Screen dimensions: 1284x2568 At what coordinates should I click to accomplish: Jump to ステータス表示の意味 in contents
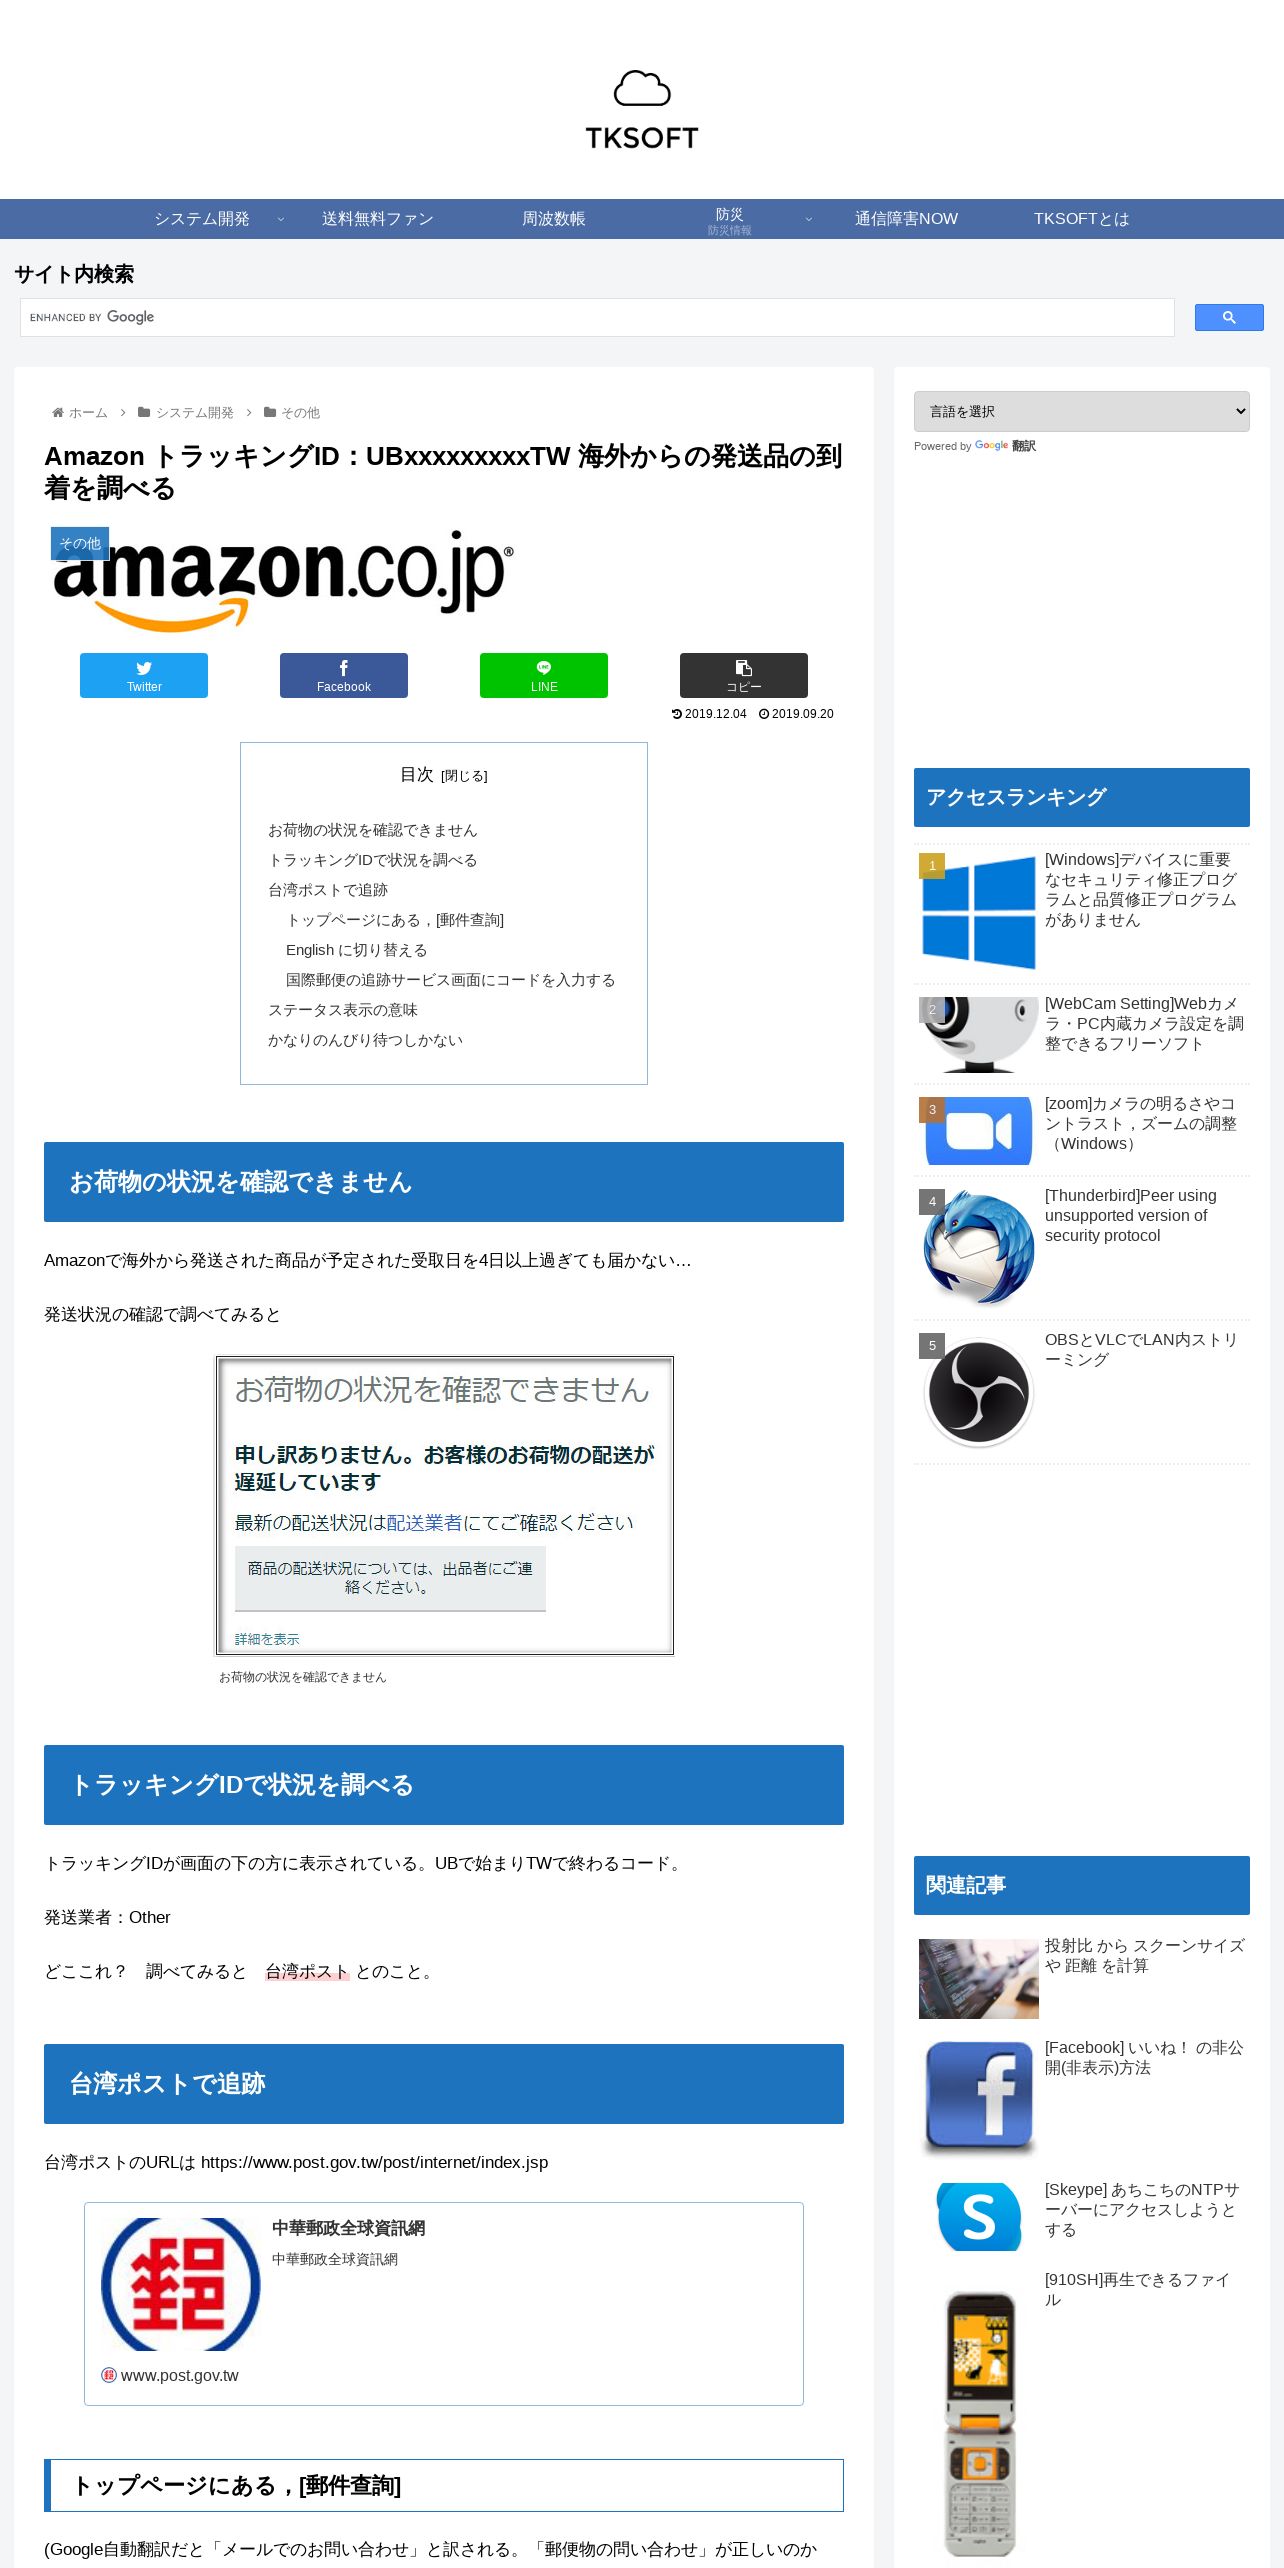tap(342, 1010)
